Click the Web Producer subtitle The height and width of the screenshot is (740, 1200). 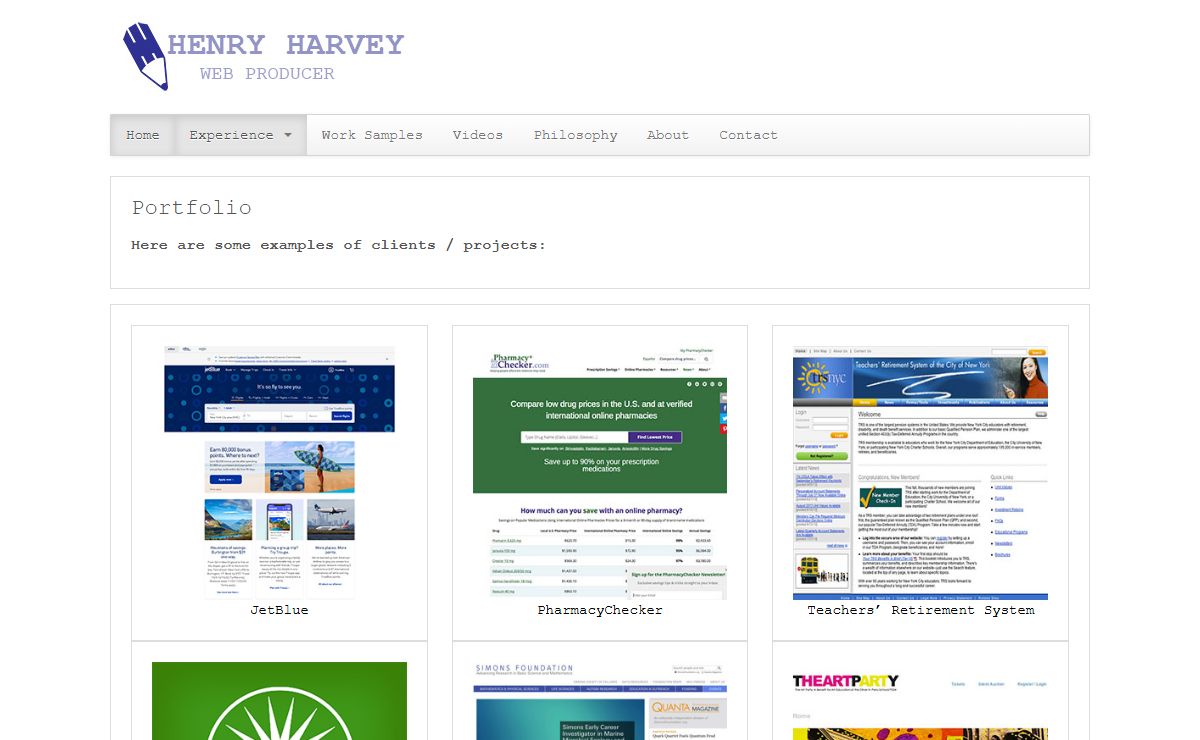pos(267,74)
